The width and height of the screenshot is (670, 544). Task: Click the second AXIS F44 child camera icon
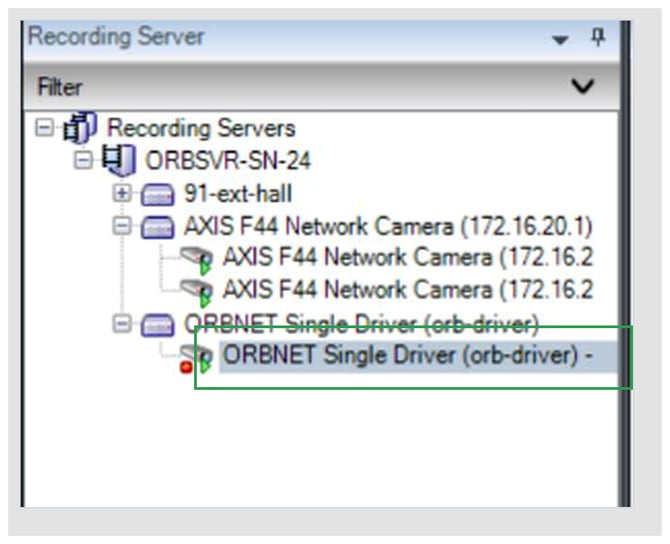click(x=197, y=292)
